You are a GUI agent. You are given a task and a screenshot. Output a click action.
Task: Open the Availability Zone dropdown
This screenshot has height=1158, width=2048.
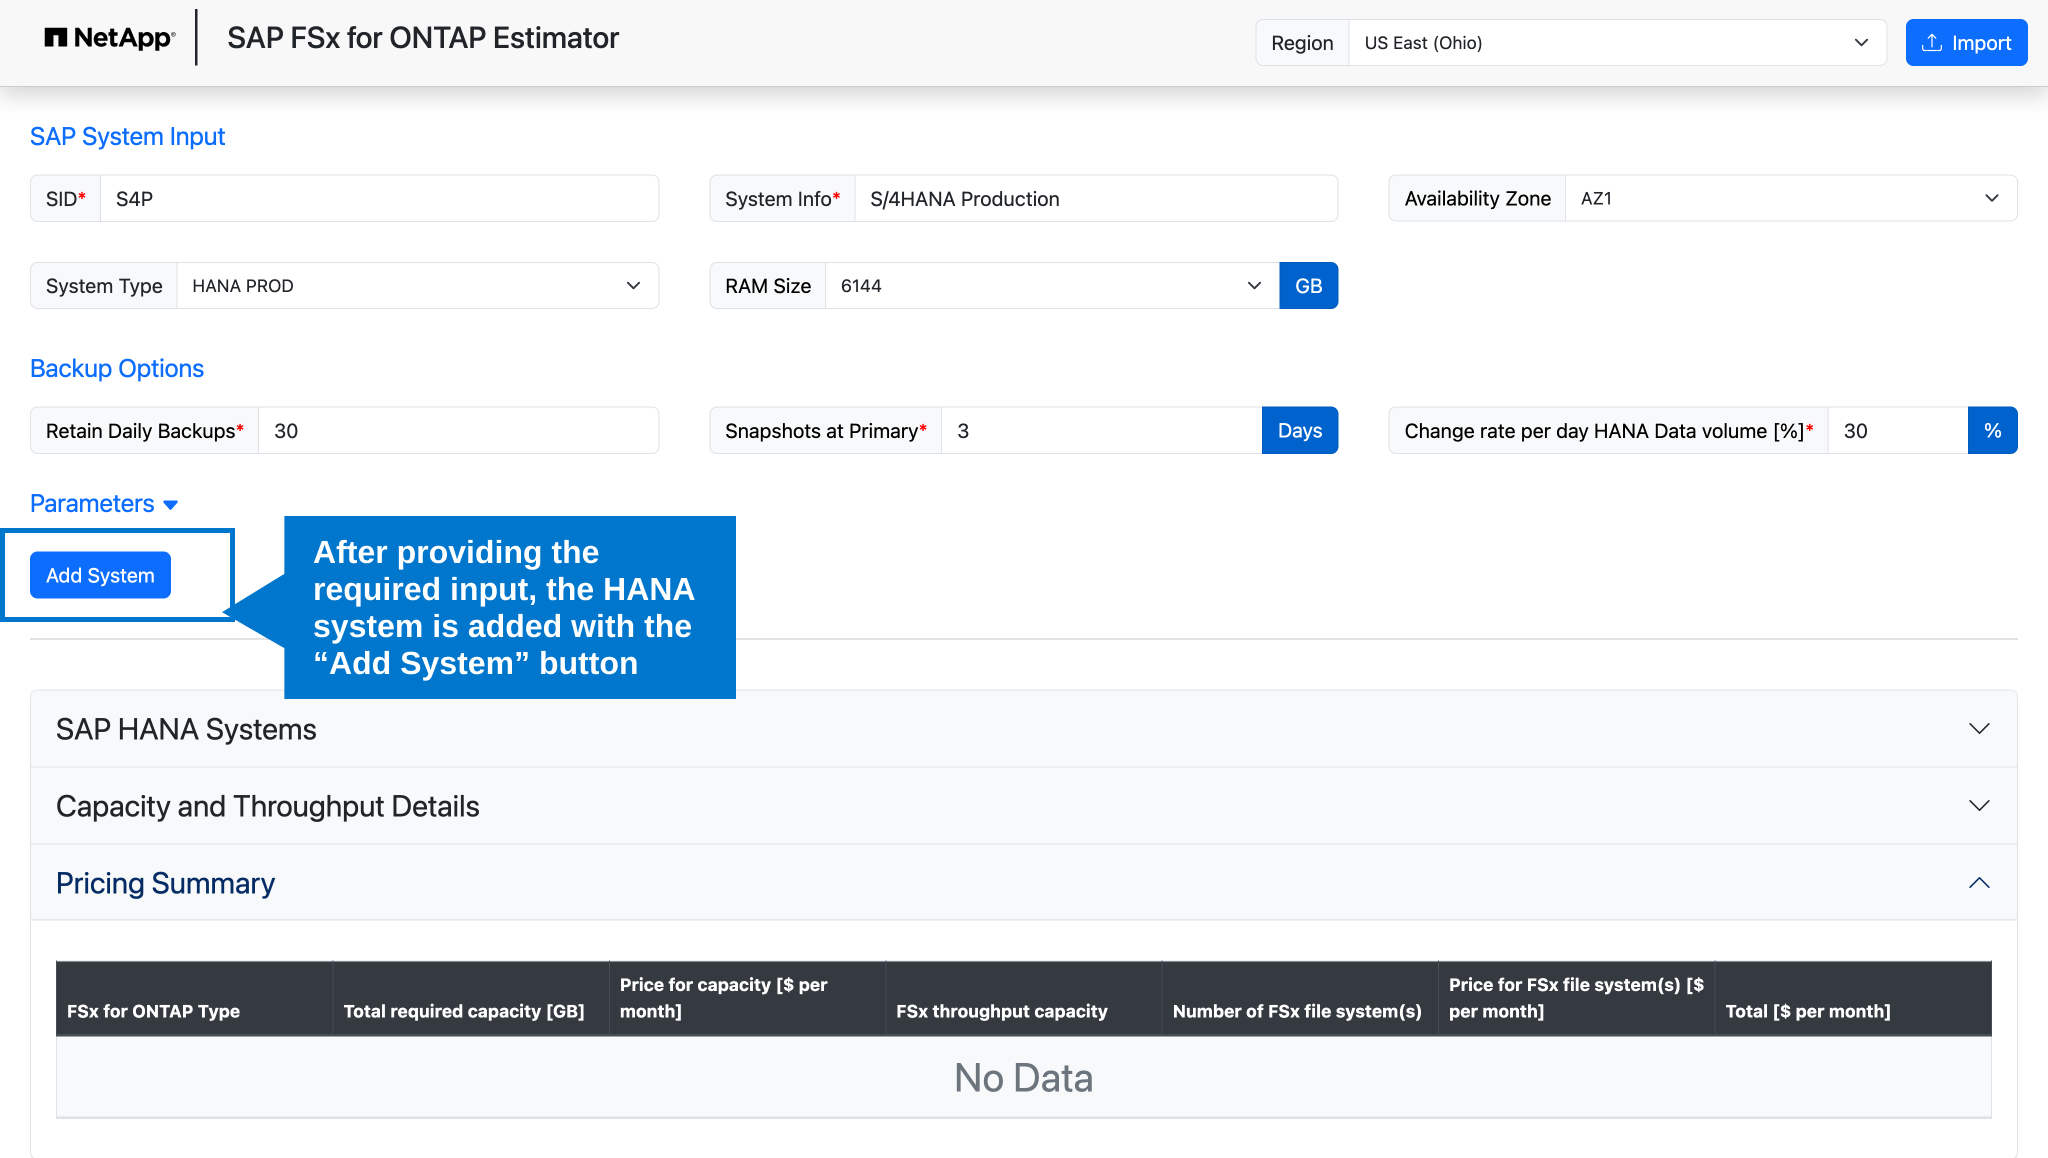[1791, 198]
